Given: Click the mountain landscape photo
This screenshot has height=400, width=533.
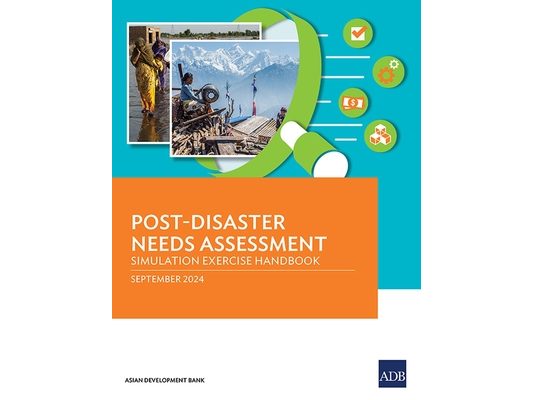Looking at the screenshot, I should (235, 99).
